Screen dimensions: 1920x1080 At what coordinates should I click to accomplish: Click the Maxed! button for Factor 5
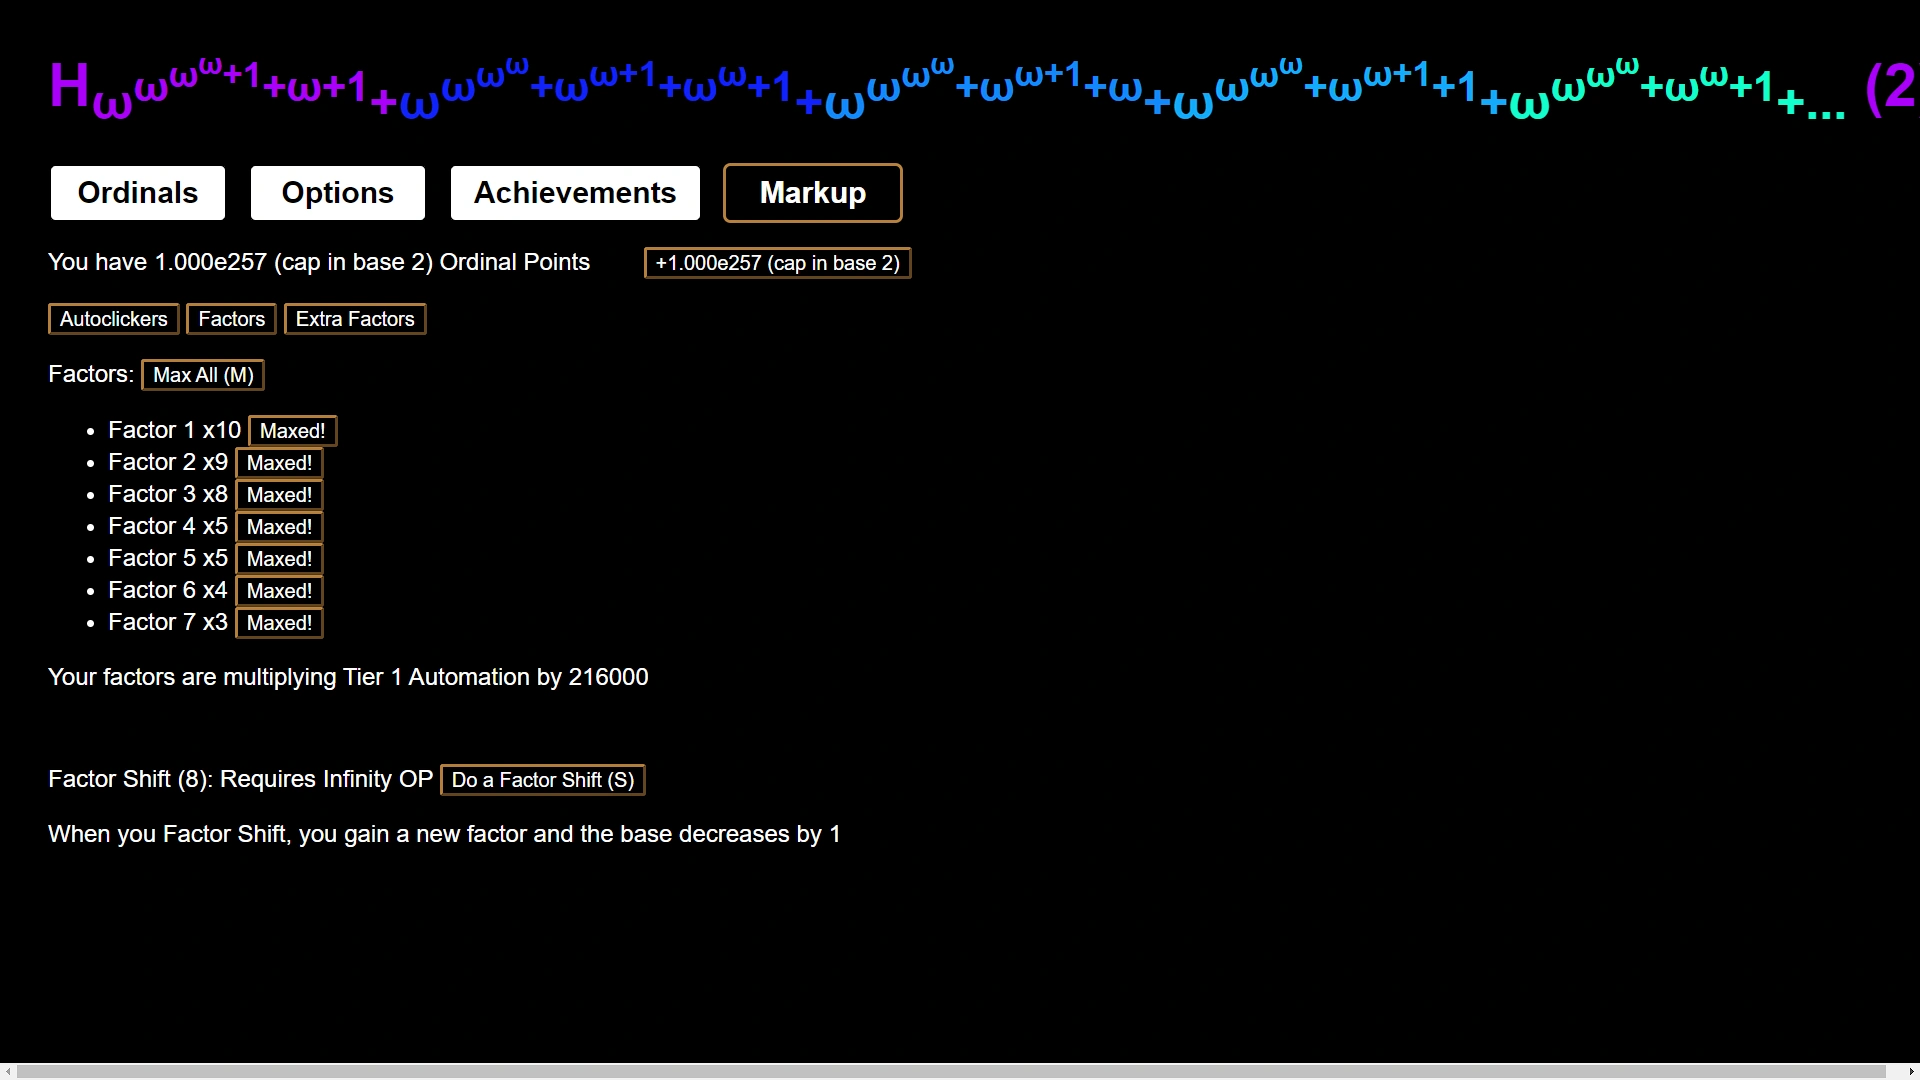pyautogui.click(x=279, y=559)
